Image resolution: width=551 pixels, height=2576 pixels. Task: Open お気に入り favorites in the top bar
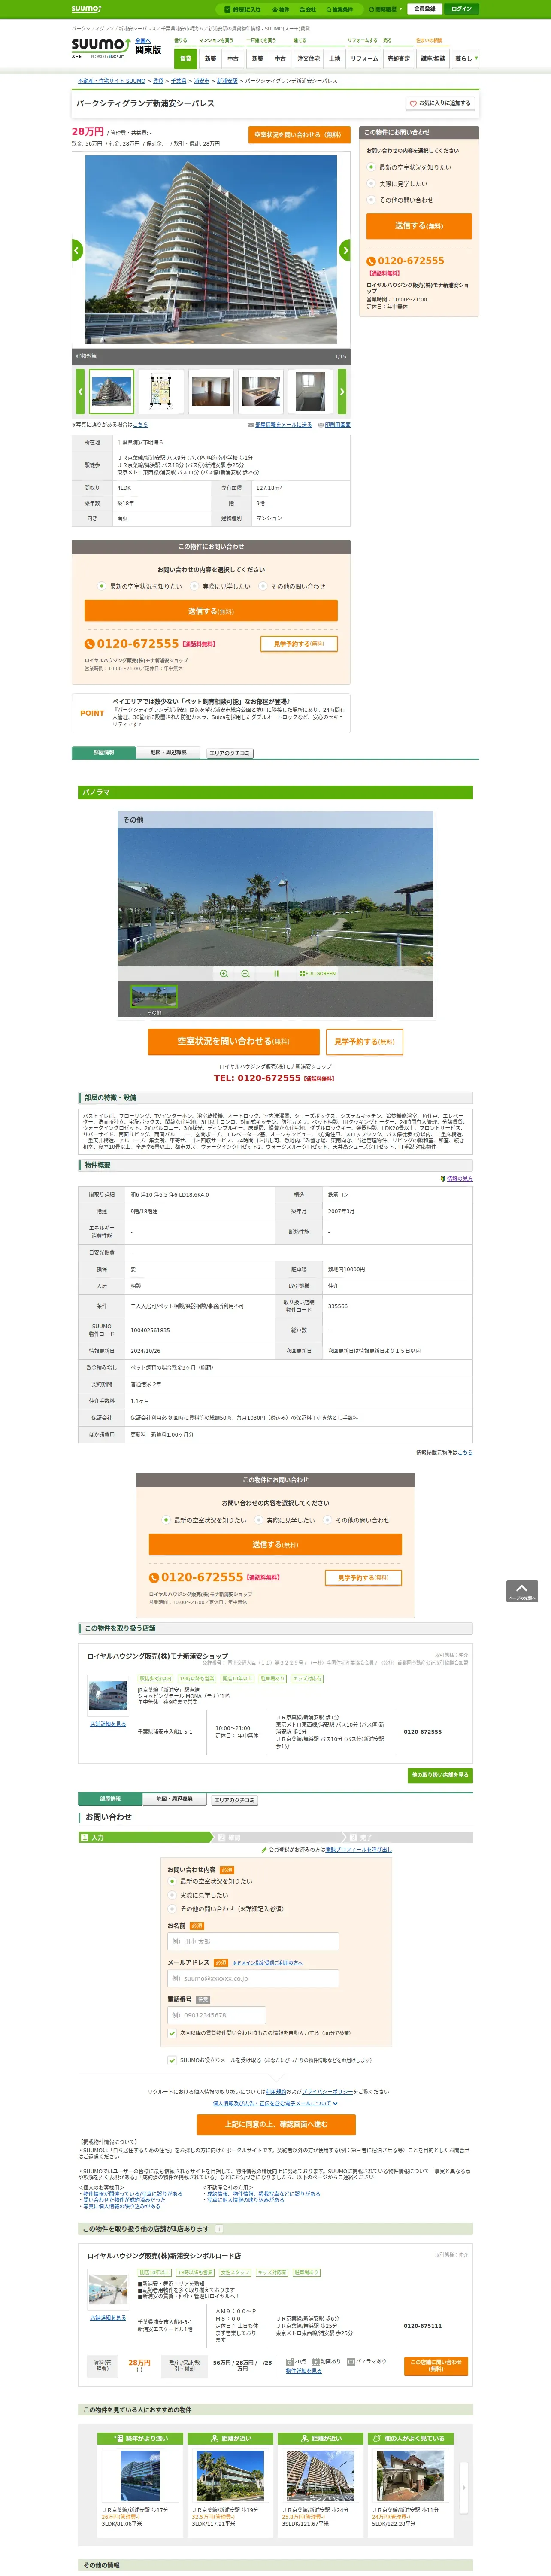pyautogui.click(x=243, y=9)
